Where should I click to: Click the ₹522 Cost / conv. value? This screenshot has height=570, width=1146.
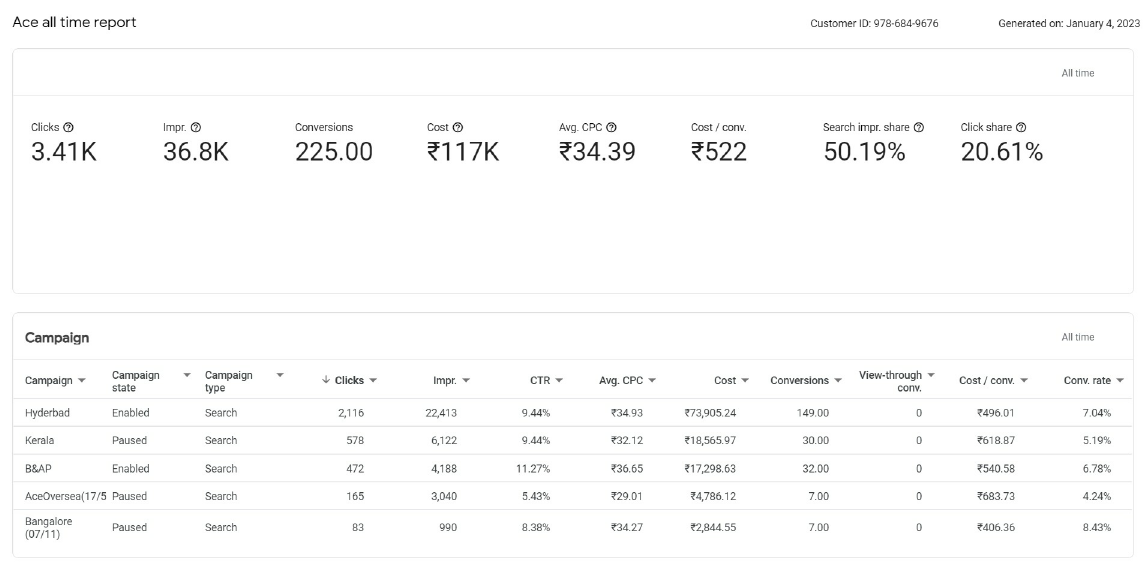[x=719, y=152]
